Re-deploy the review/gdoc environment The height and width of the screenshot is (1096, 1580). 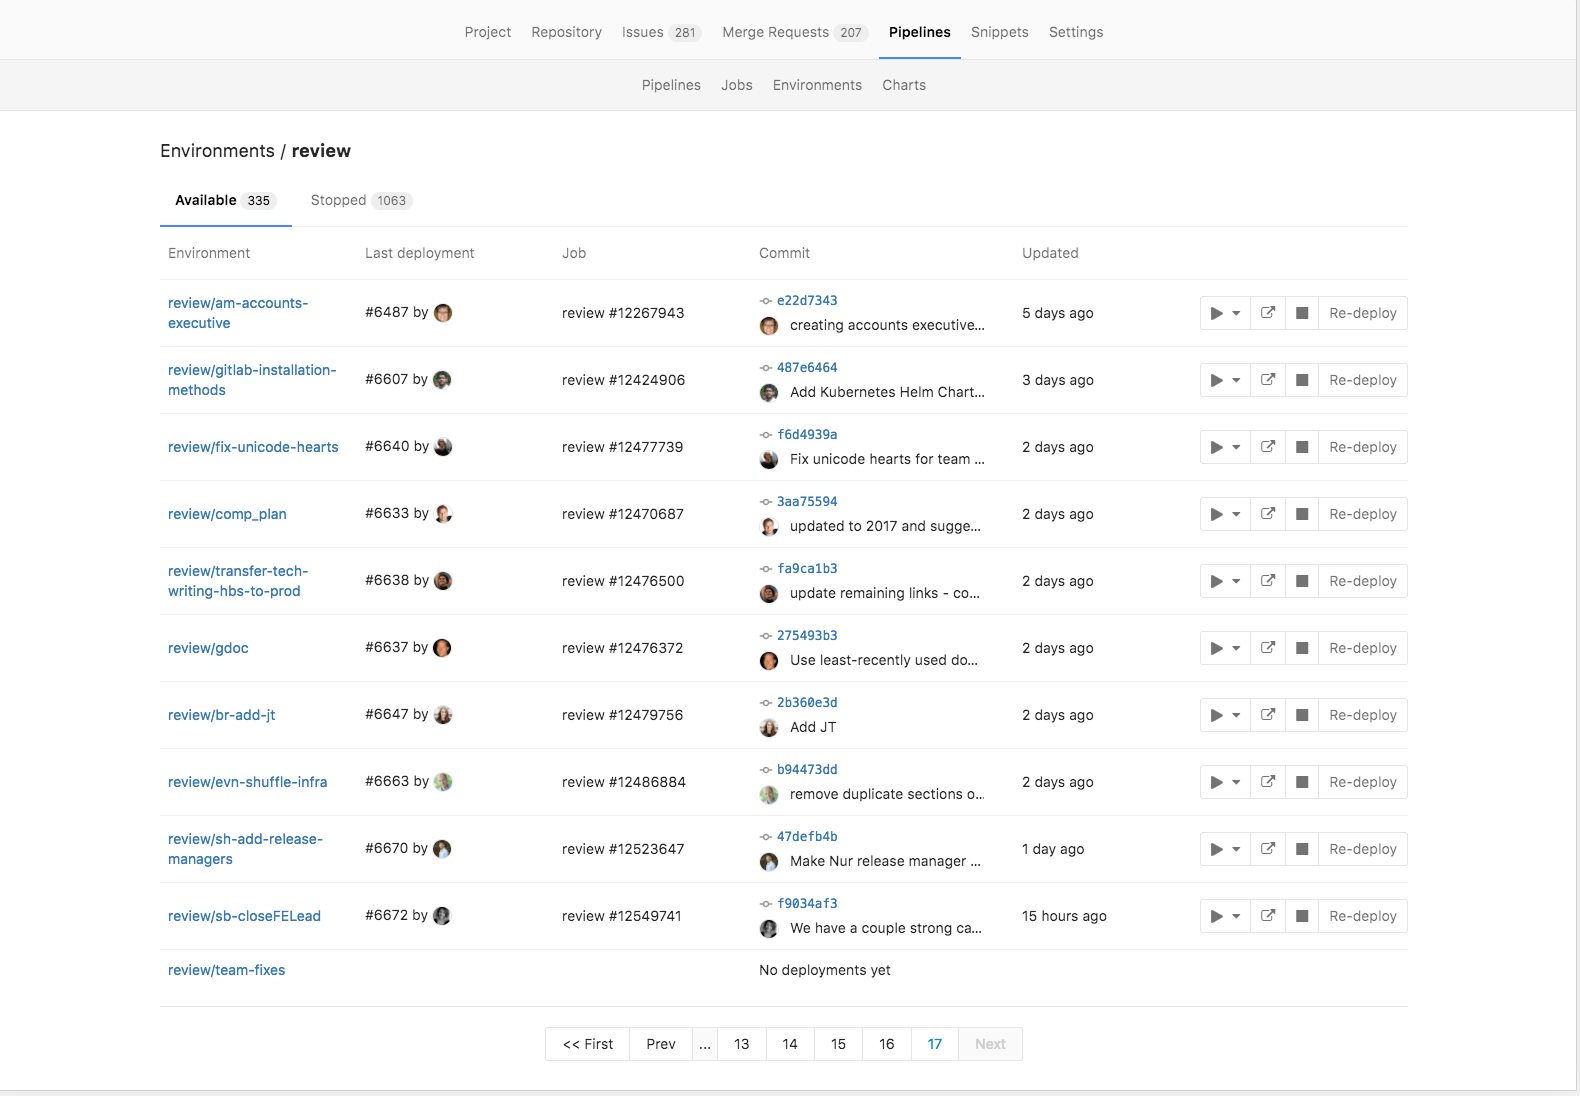click(1362, 648)
